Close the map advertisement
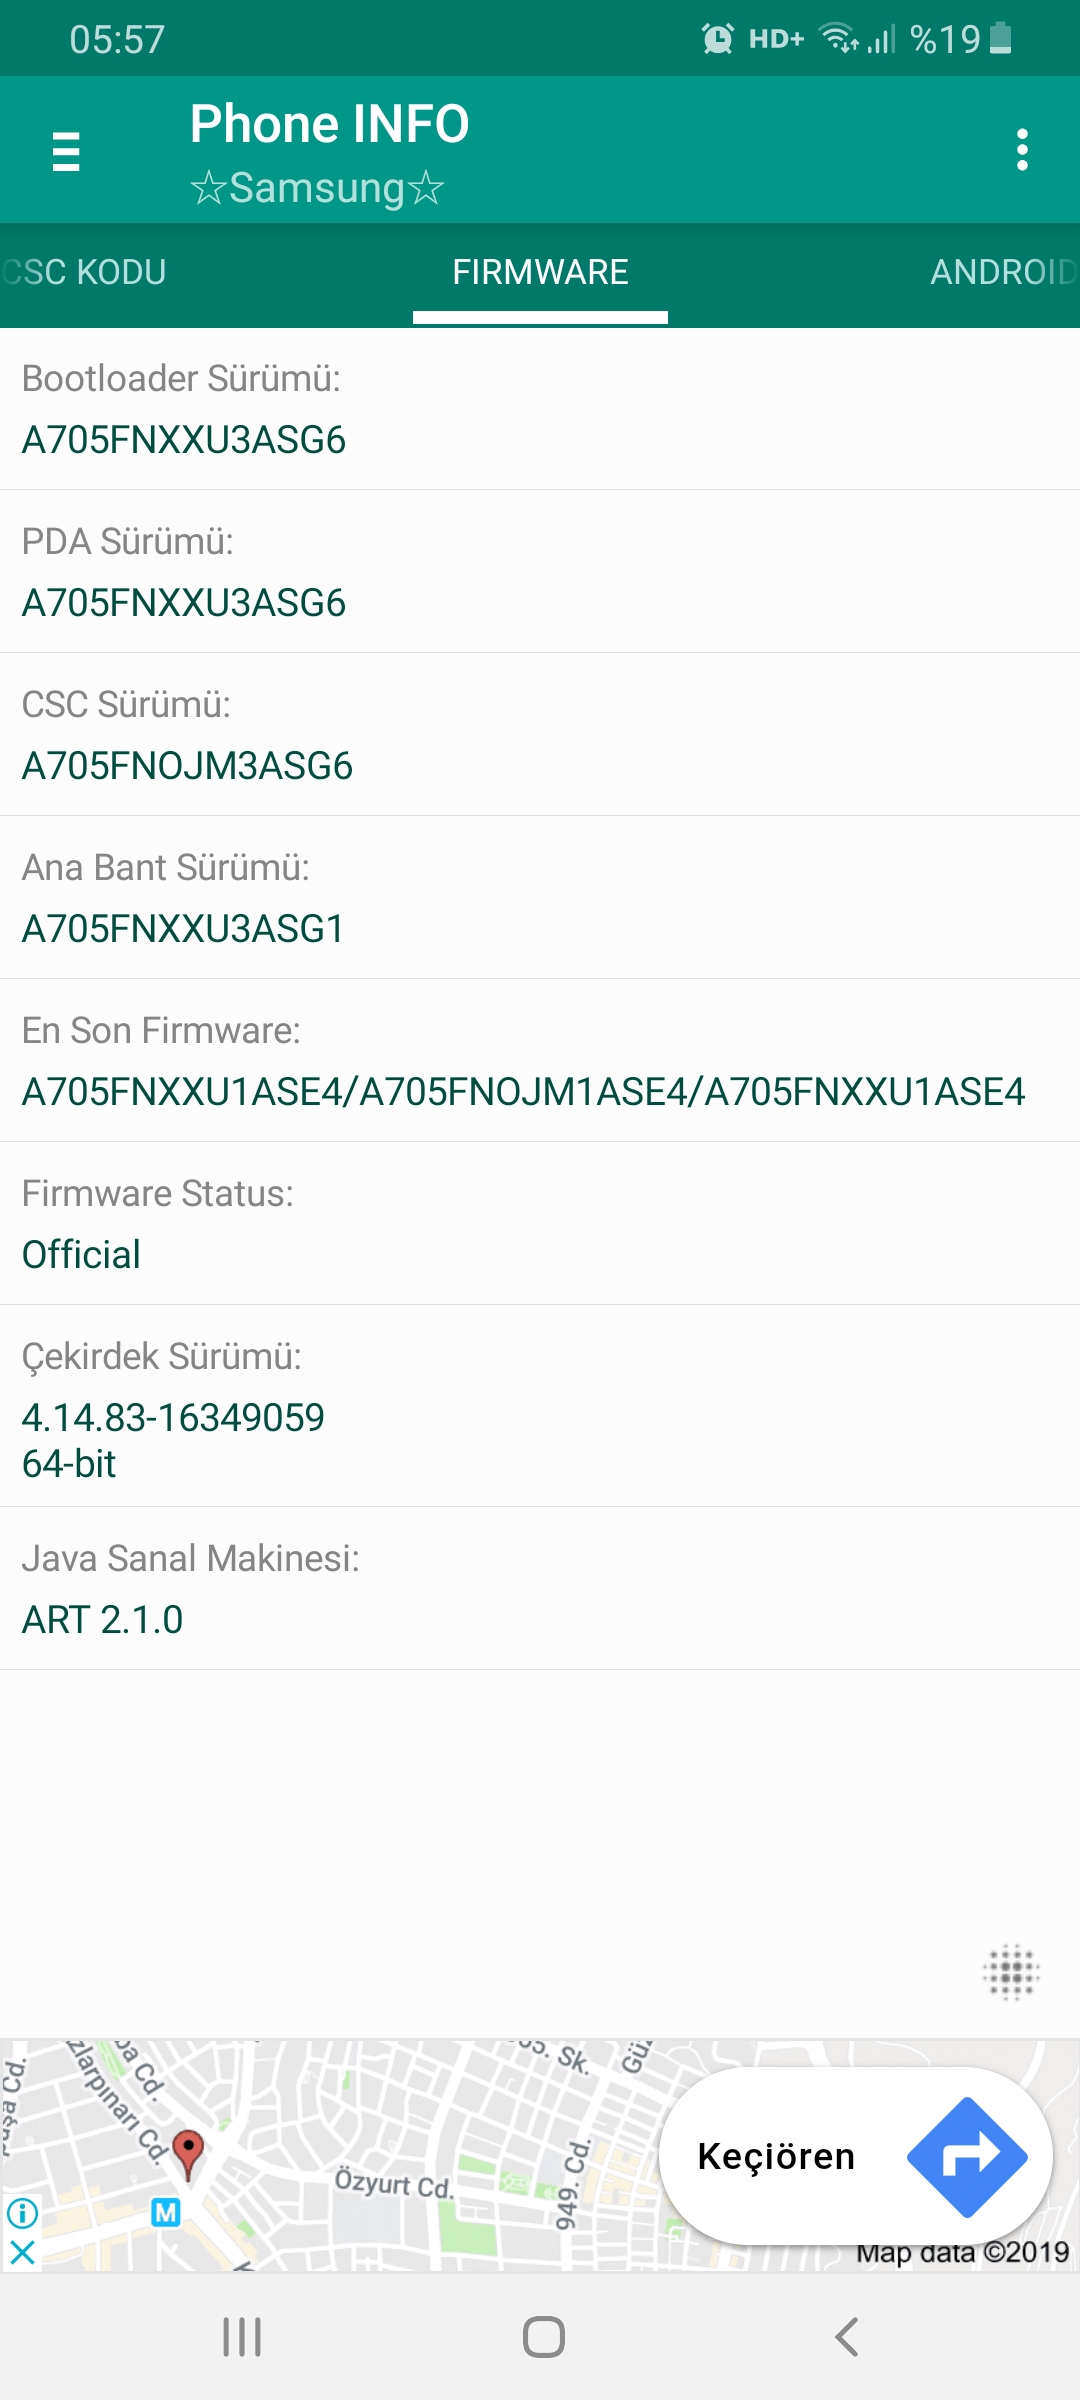Image resolution: width=1080 pixels, height=2400 pixels. pyautogui.click(x=22, y=2252)
